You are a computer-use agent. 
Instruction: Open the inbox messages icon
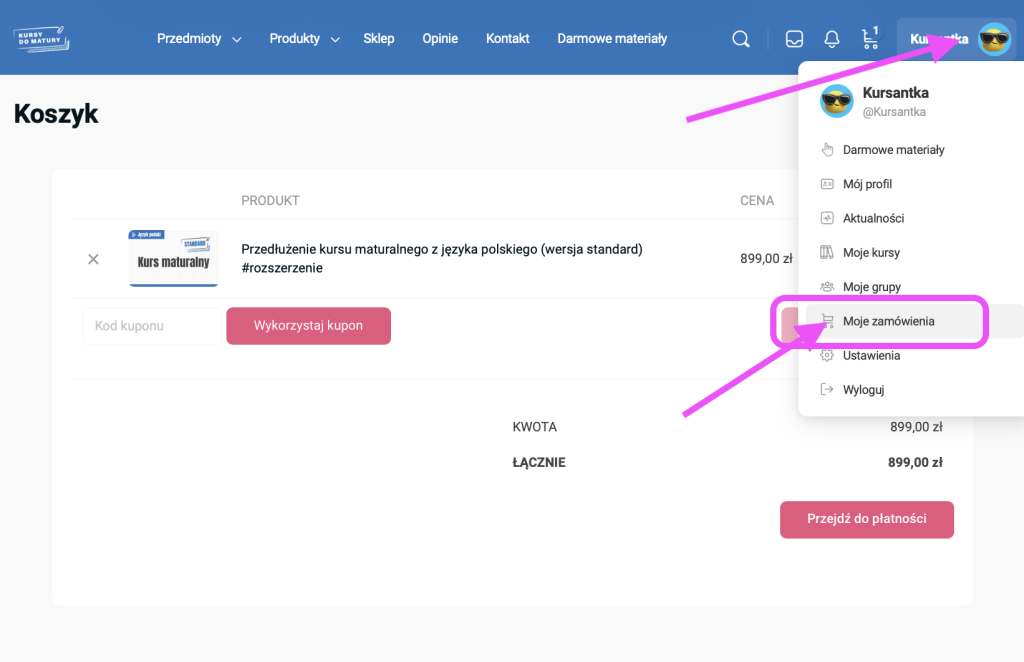coord(794,39)
